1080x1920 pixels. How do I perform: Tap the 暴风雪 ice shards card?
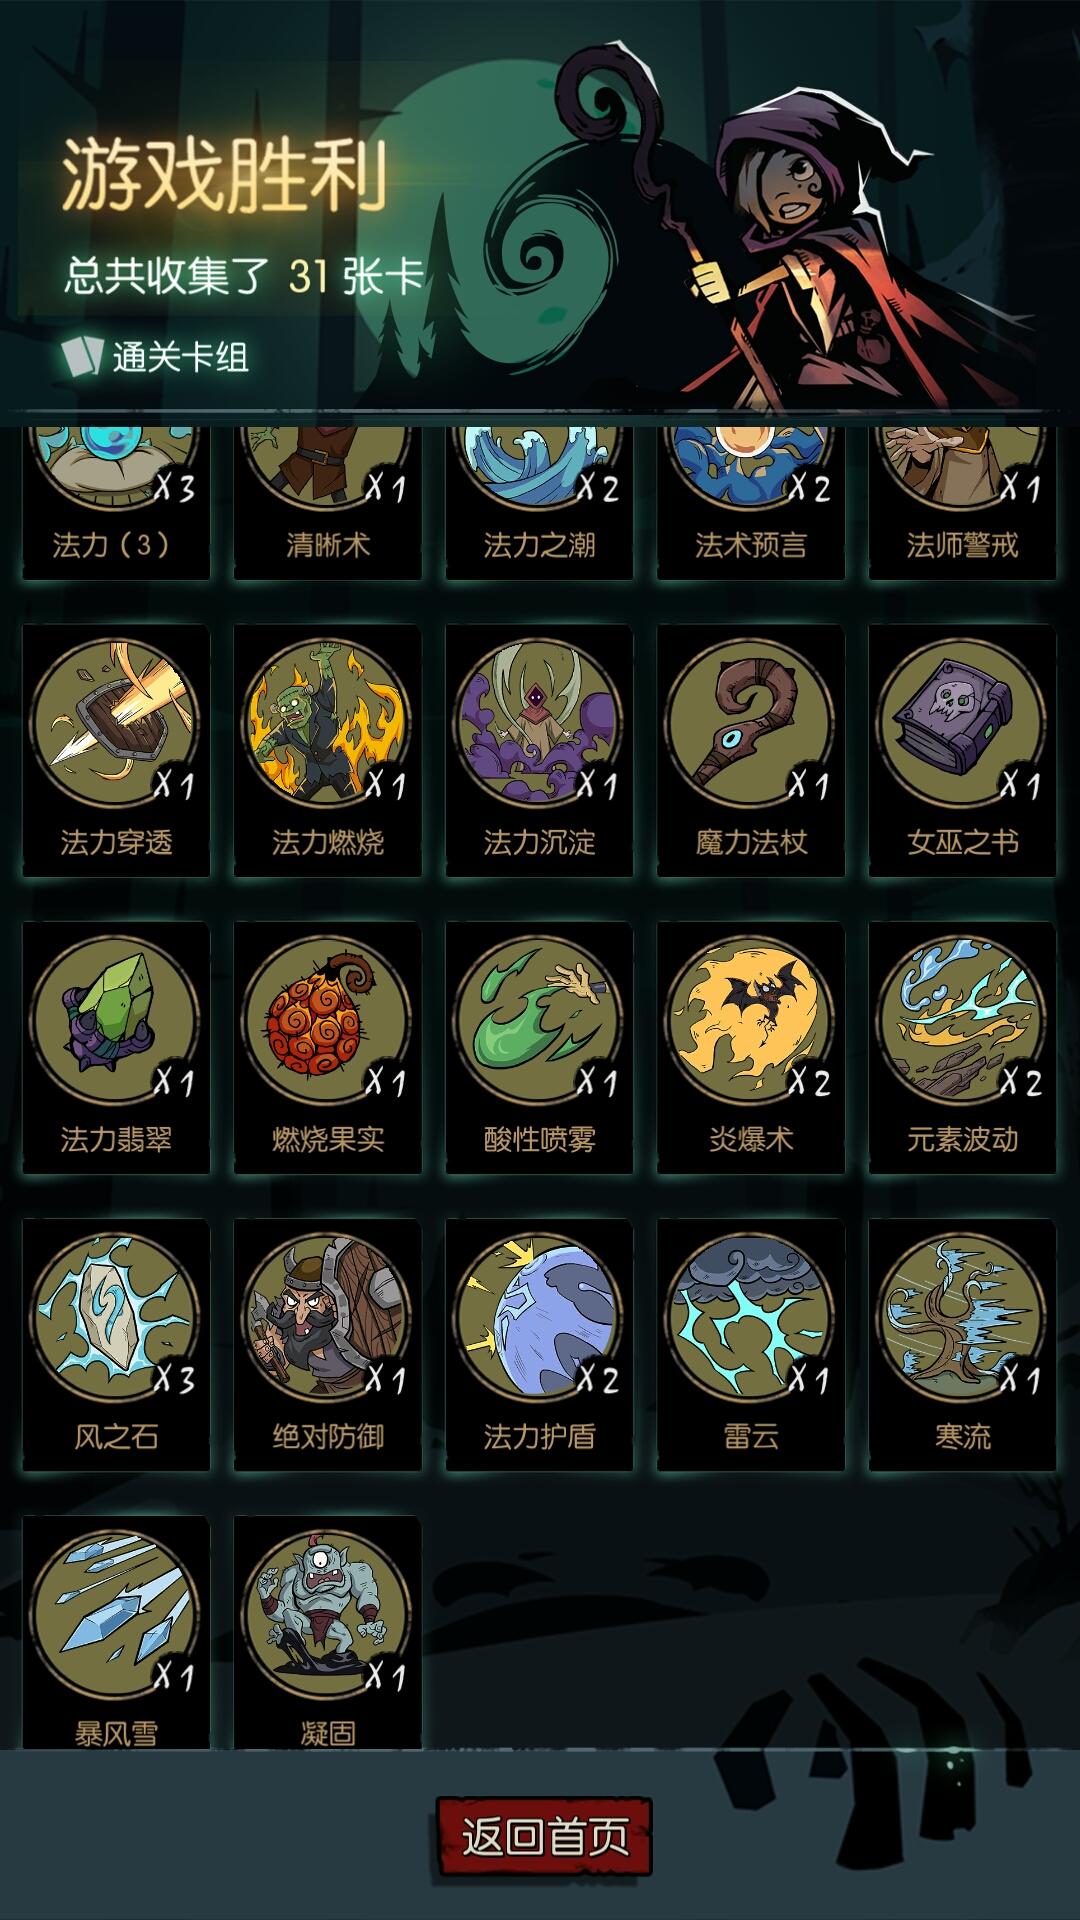tap(116, 1632)
